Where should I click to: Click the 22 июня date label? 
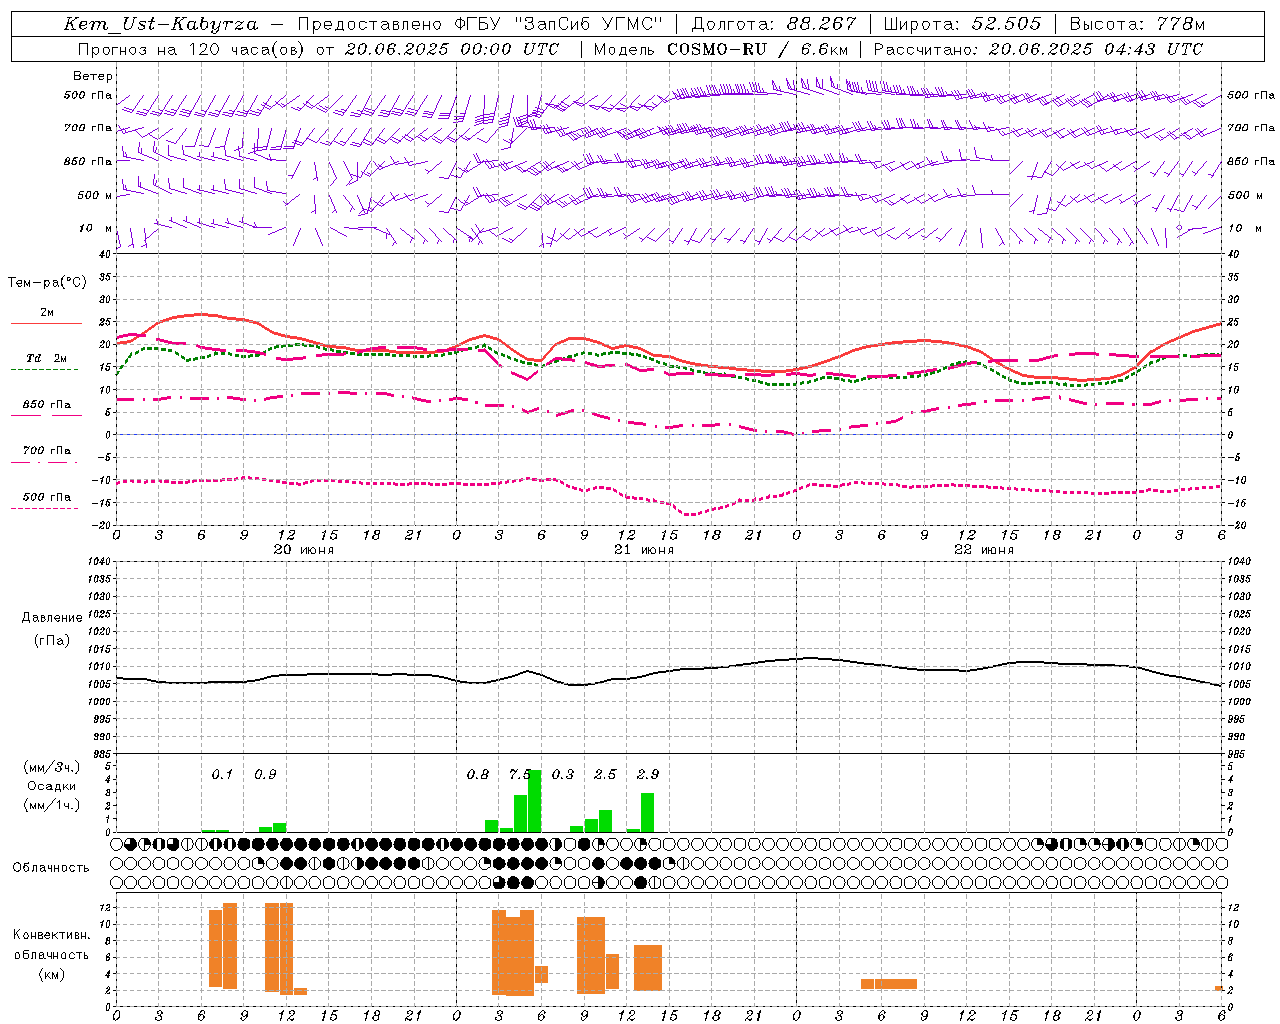click(x=984, y=549)
